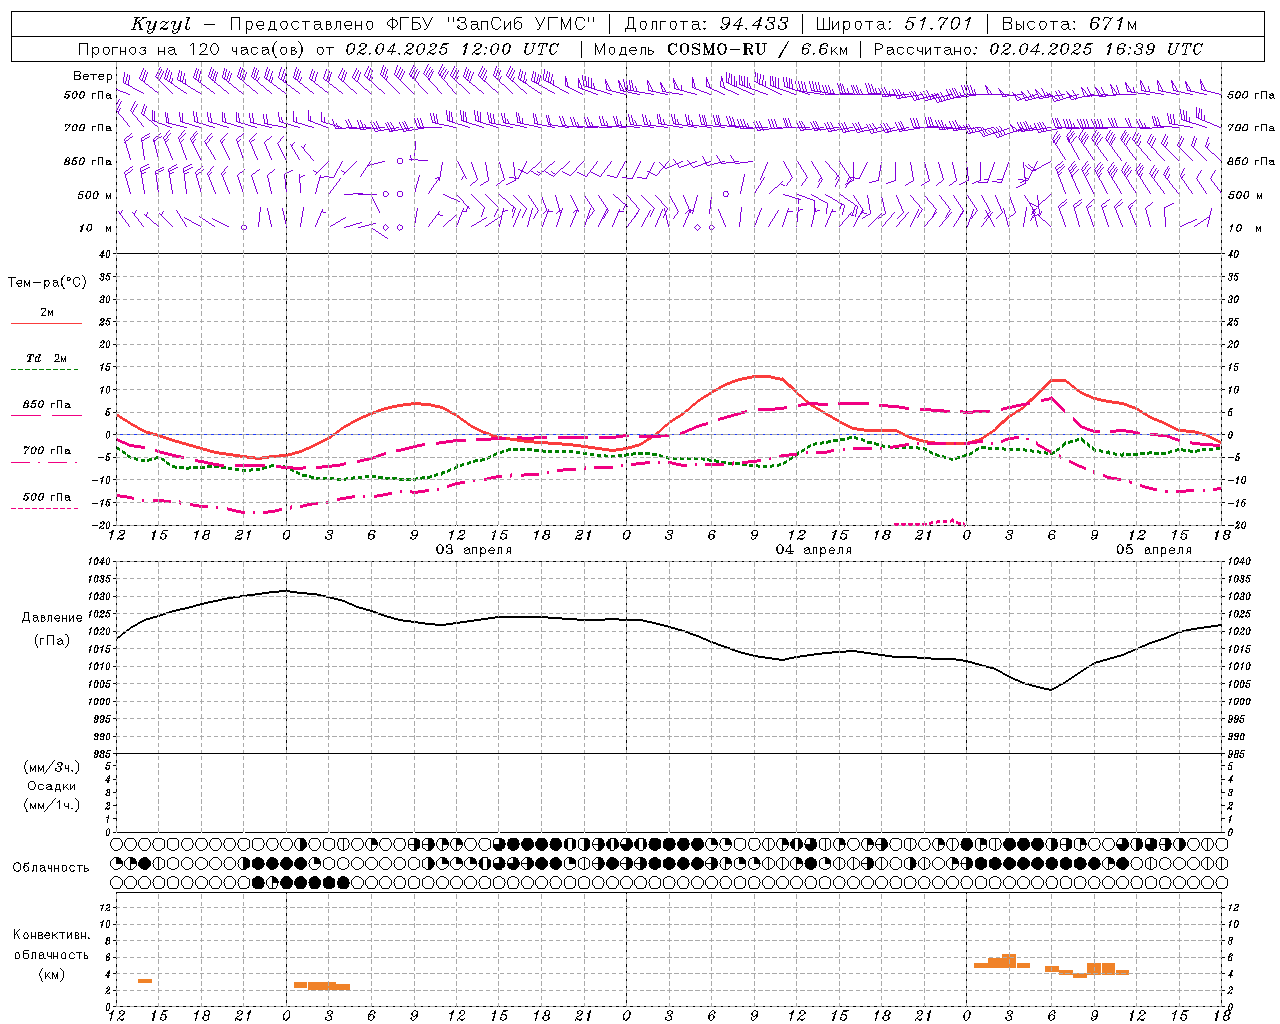This screenshot has height=1024, width=1280.
Task: Click 'Рассчитано: 02.04.2025 16:39 UTC' timestamp
Action: (1038, 49)
